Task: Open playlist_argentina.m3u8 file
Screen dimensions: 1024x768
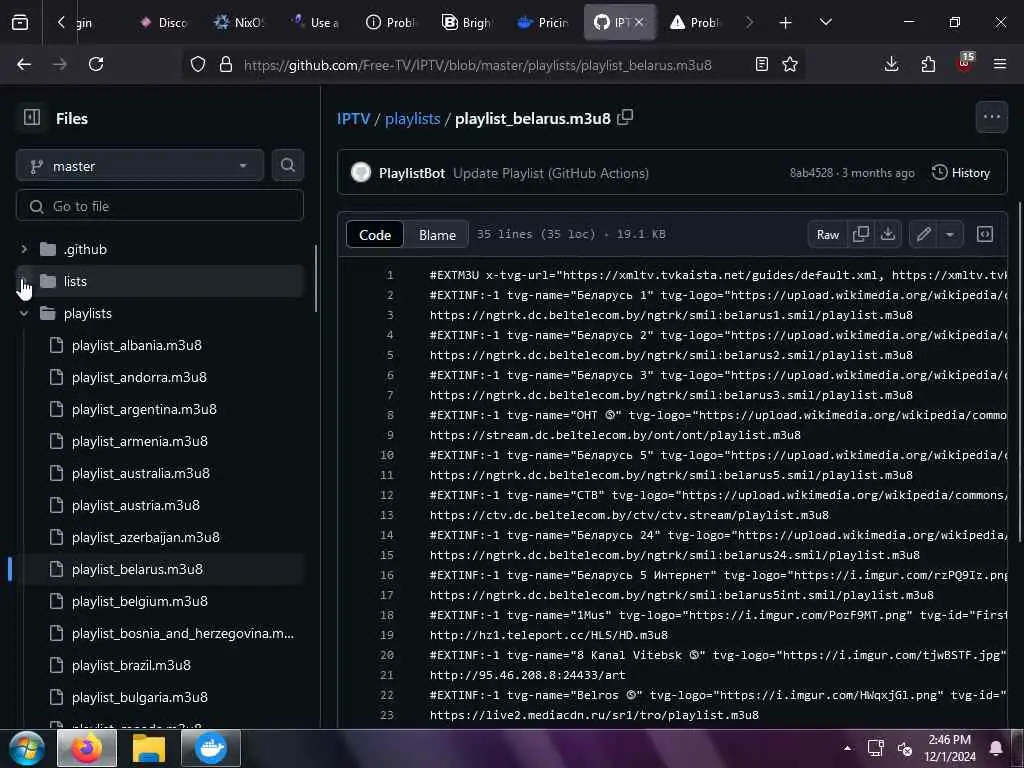Action: (x=144, y=409)
